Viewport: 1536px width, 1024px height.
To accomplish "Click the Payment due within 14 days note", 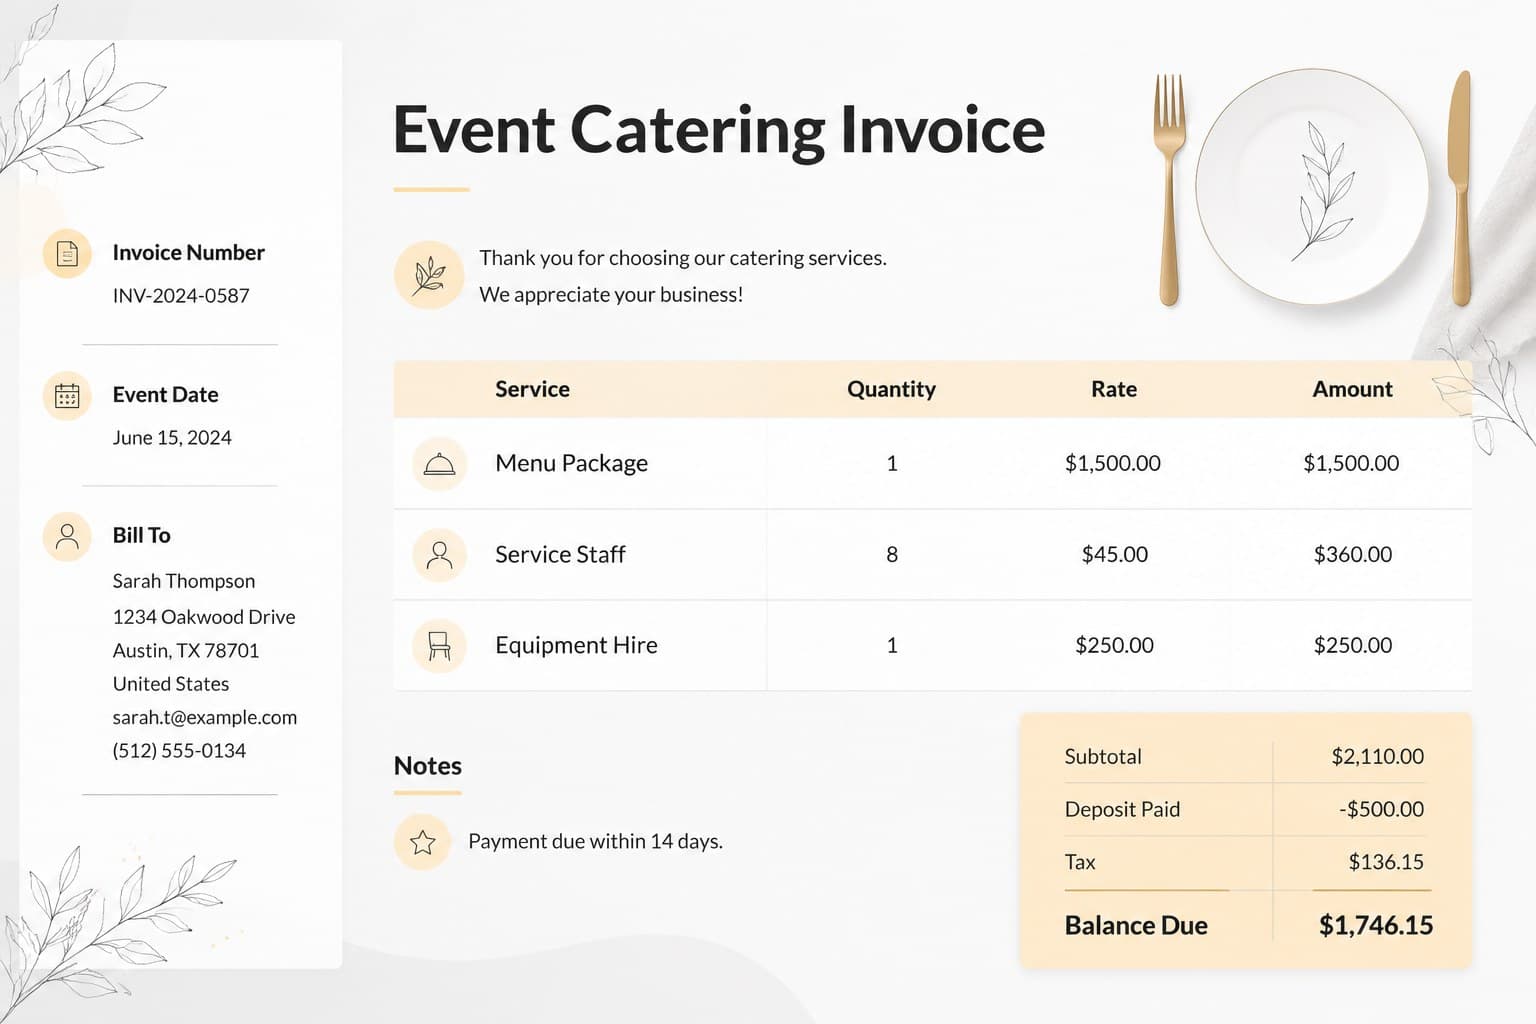I will [x=595, y=842].
